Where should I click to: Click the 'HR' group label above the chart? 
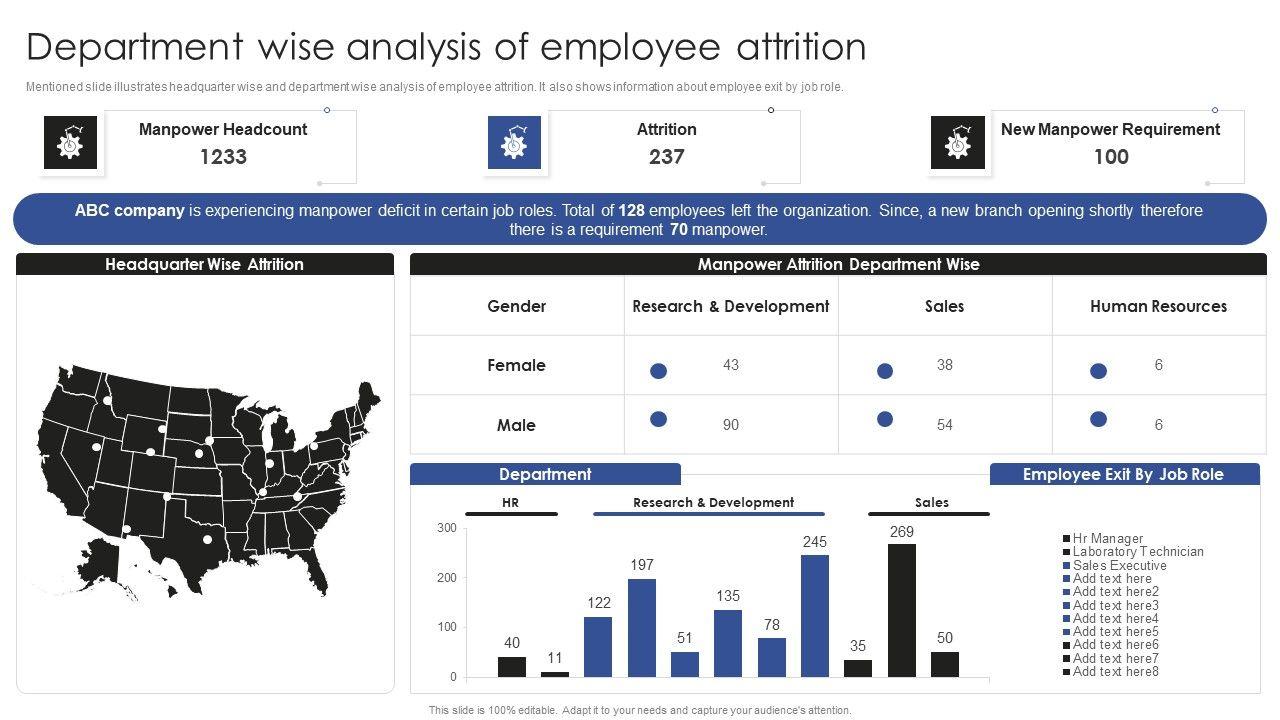(511, 502)
